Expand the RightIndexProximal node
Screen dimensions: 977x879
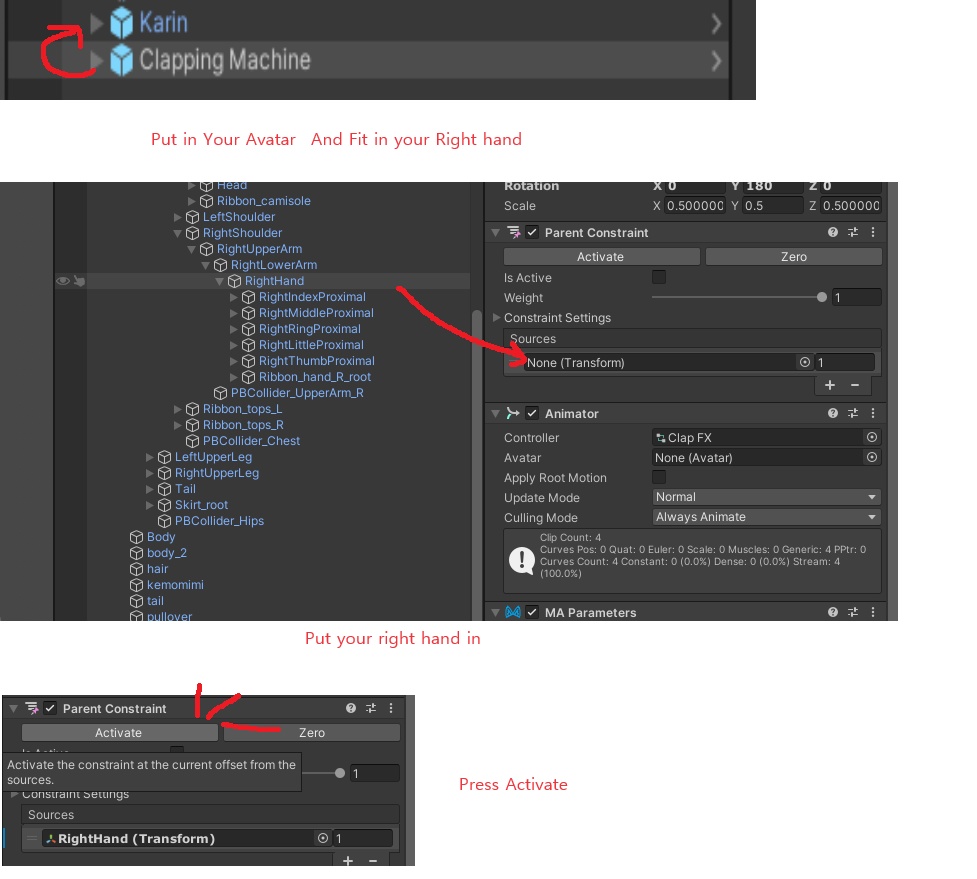tap(234, 297)
